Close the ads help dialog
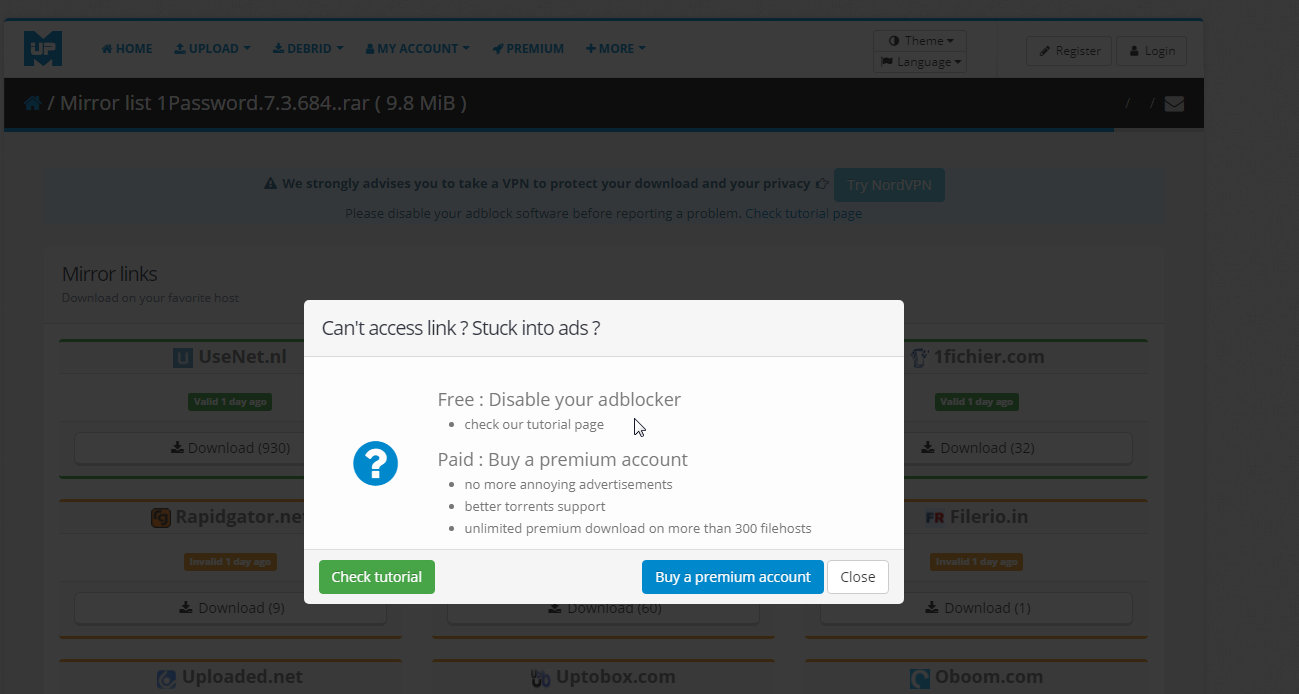This screenshot has width=1299, height=694. (x=858, y=577)
